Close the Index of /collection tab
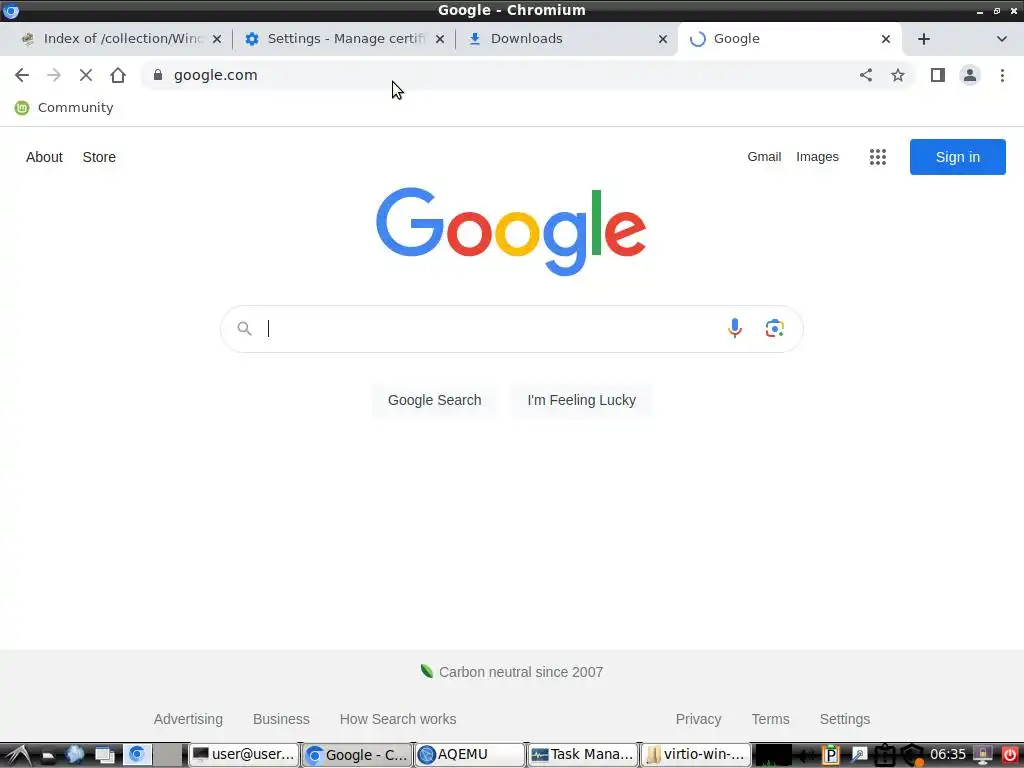The width and height of the screenshot is (1024, 768). [217, 39]
